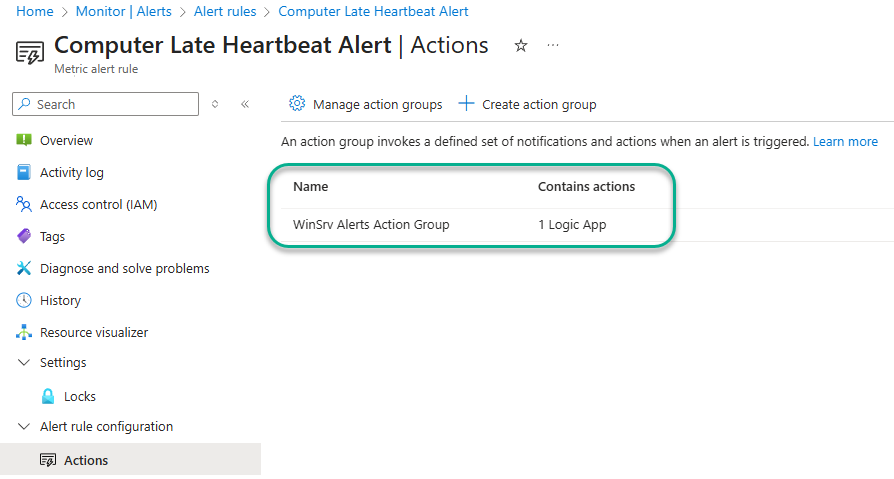
Task: Select Alert rule configuration label
Action: pos(107,427)
